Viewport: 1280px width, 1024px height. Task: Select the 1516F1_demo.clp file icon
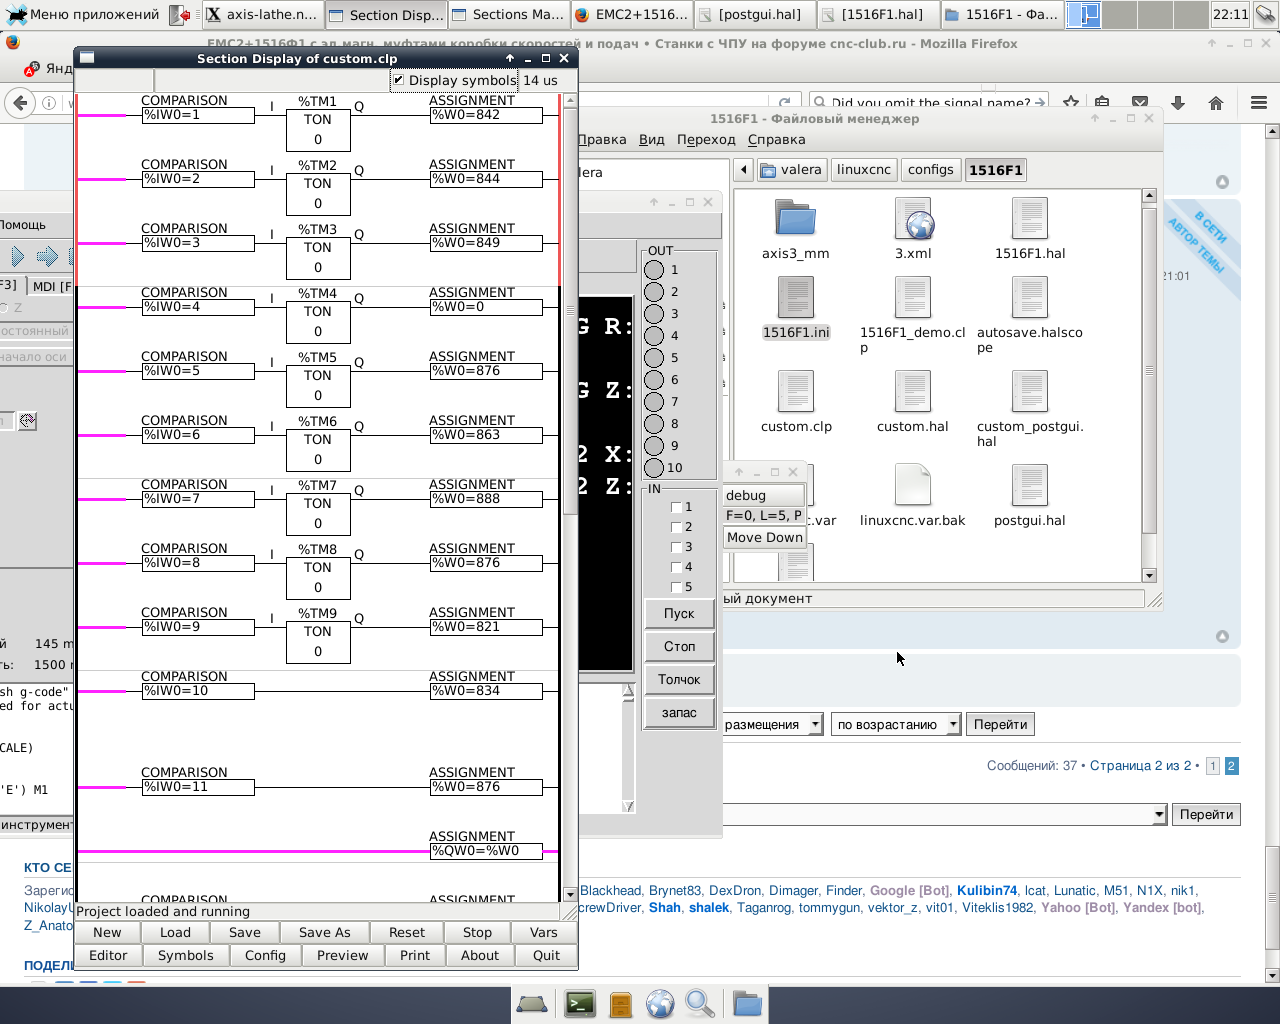click(913, 297)
